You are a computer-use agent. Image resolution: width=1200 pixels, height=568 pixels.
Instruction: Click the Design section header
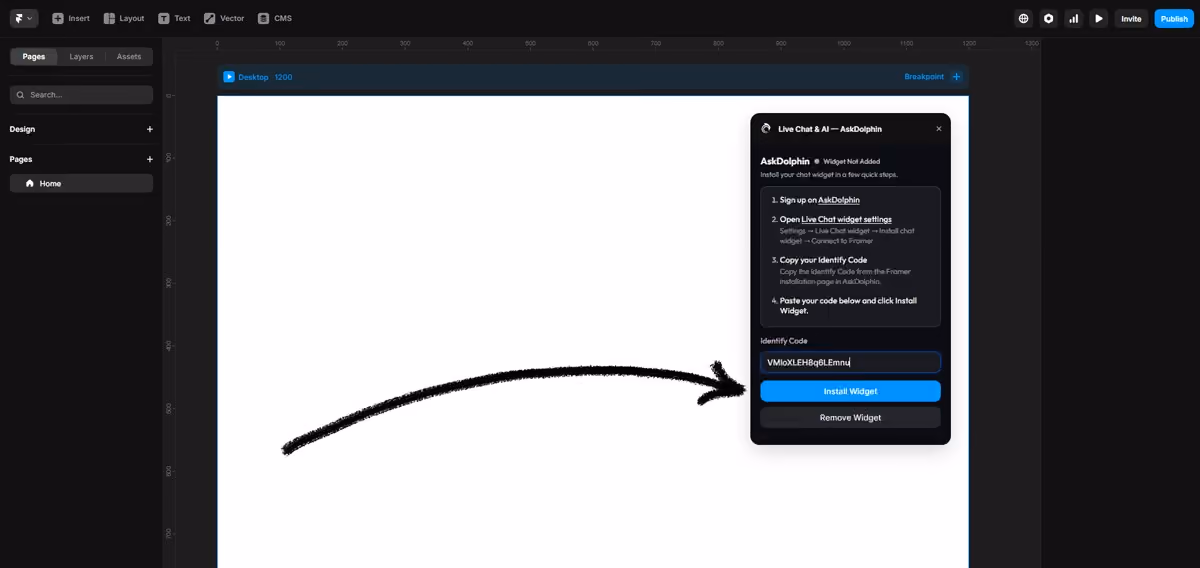[x=22, y=129]
